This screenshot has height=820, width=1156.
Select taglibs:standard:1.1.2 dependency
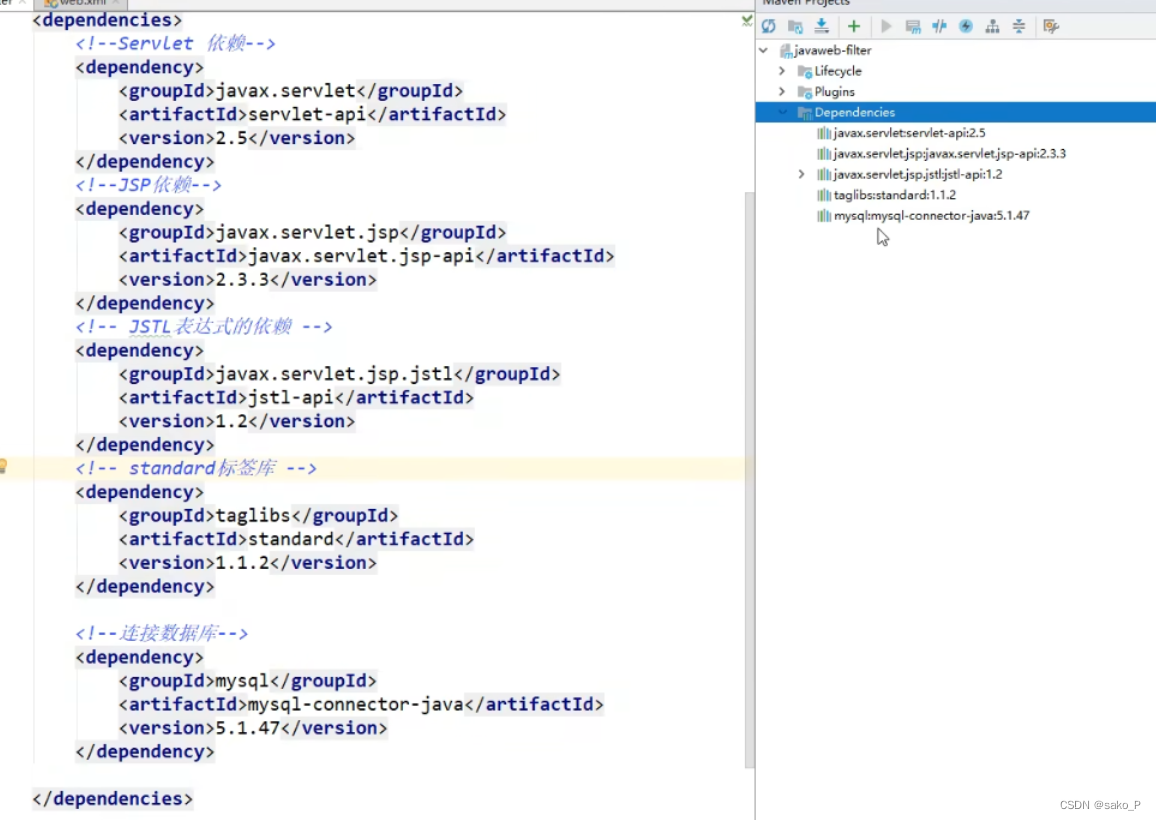pos(886,195)
